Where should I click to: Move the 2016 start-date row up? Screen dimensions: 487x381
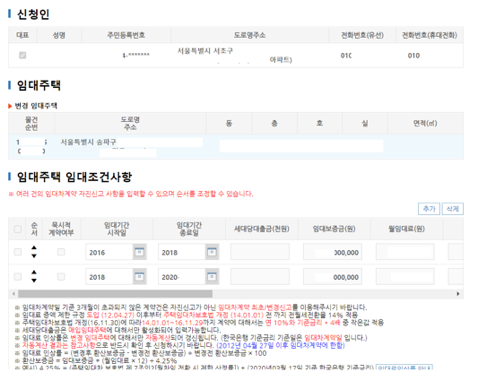tap(34, 248)
